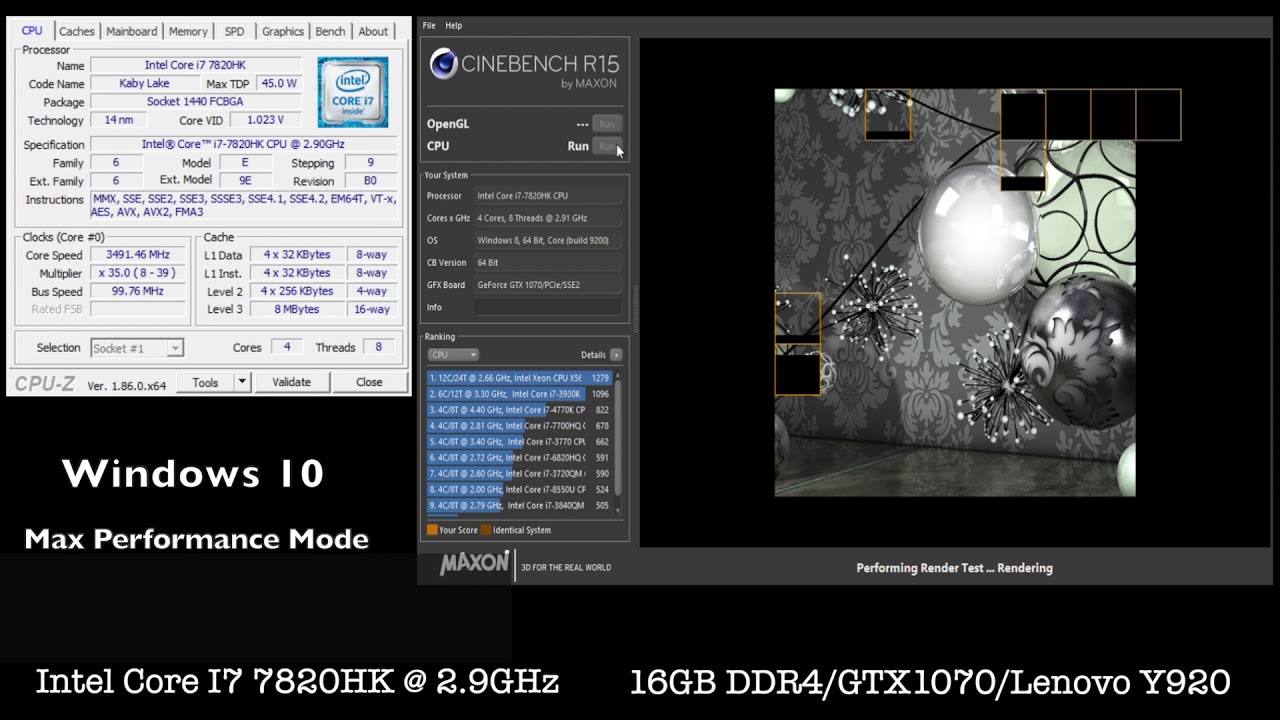1280x720 pixels.
Task: Click the Cores x GHz value in Cinebench
Action: 547,218
